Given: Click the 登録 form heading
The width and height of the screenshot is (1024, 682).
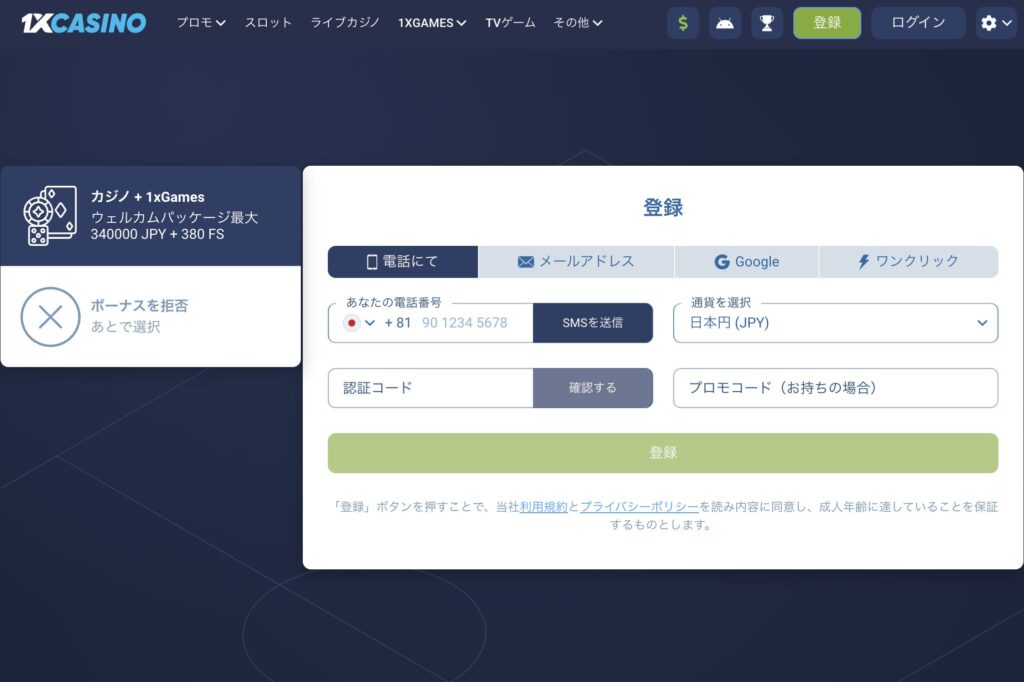Looking at the screenshot, I should pos(663,208).
